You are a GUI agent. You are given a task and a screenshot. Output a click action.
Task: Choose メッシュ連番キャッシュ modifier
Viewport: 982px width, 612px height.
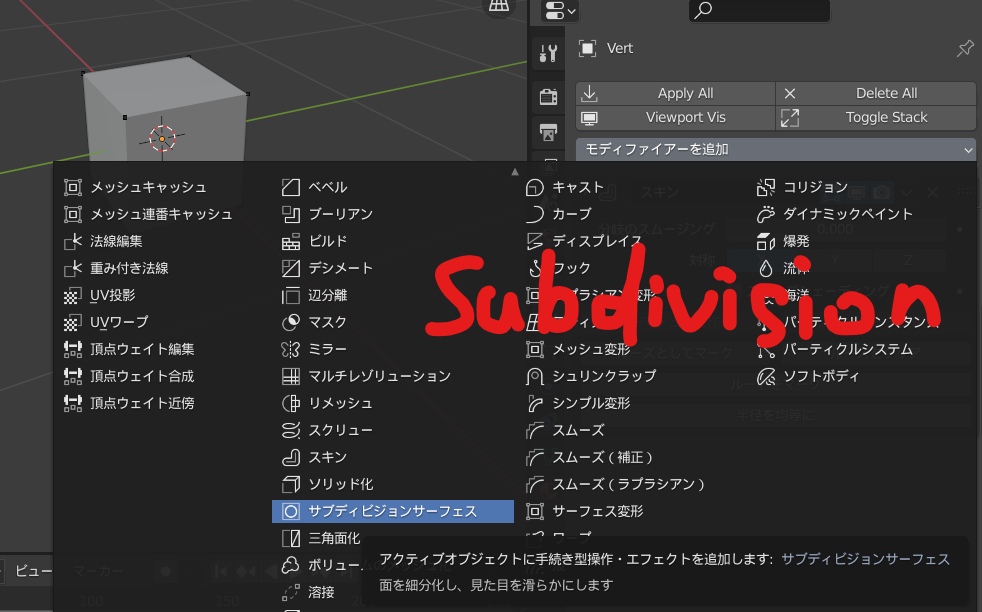pyautogui.click(x=148, y=214)
